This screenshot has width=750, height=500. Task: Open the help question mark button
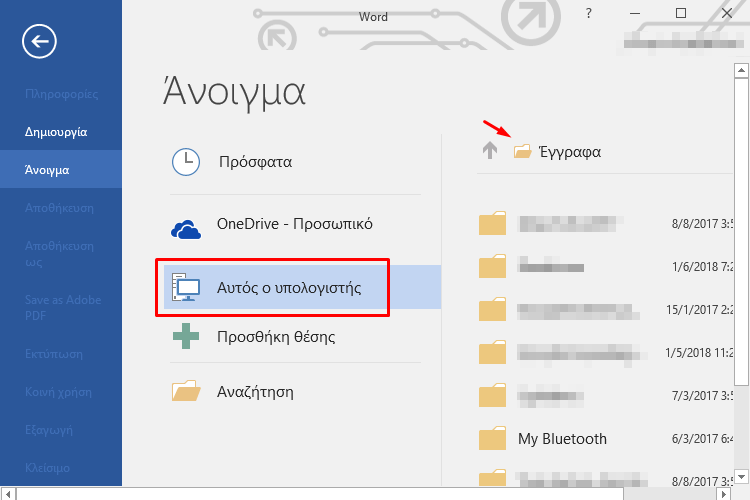(588, 13)
